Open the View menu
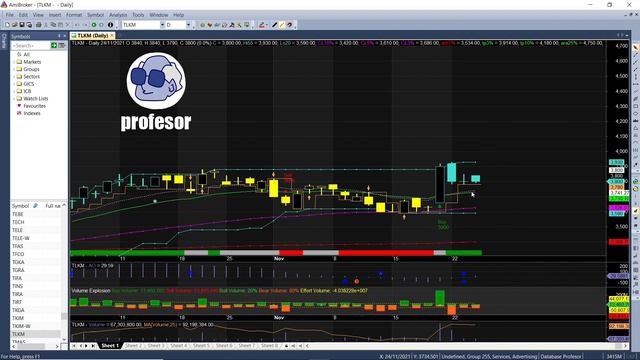 [x=38, y=15]
